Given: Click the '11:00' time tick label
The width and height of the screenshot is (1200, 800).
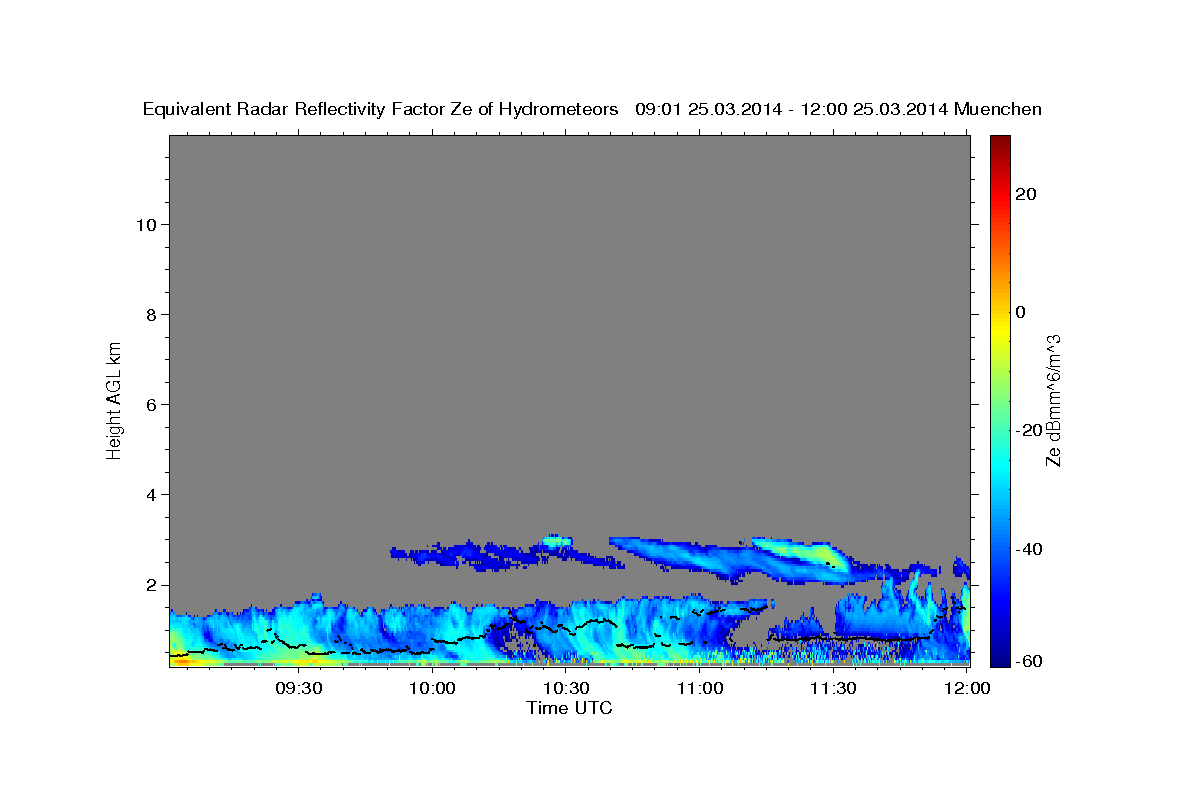Looking at the screenshot, I should pos(700,688).
